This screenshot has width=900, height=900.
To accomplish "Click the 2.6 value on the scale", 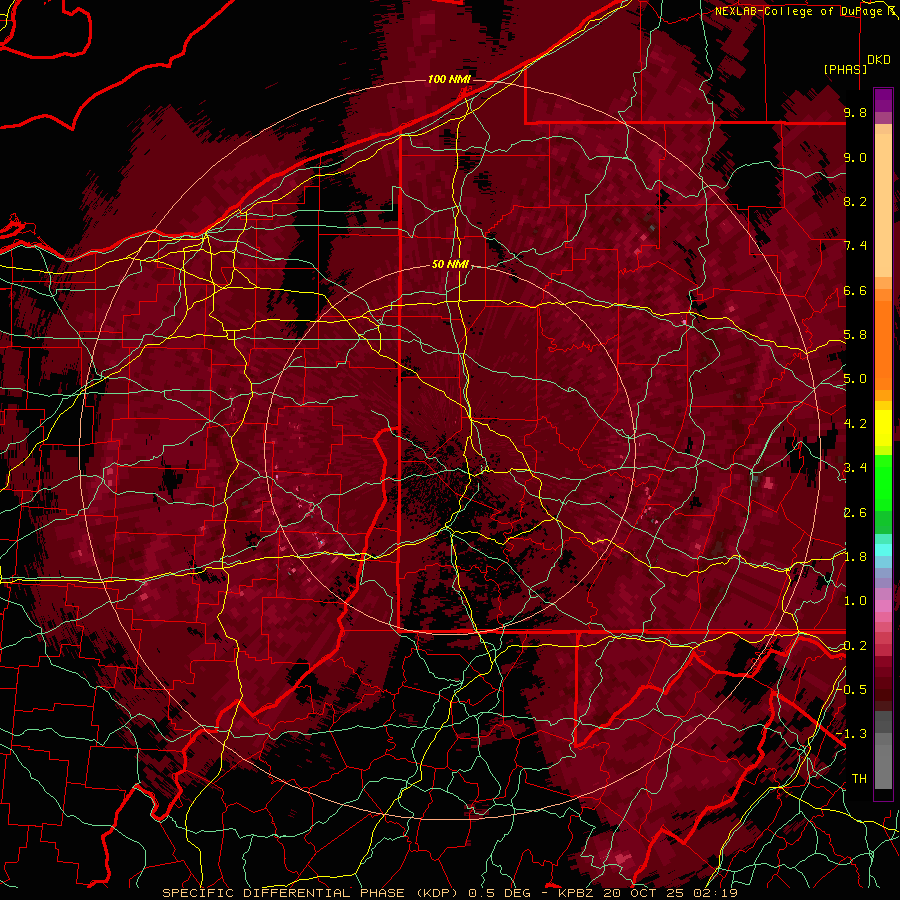I will (x=855, y=513).
